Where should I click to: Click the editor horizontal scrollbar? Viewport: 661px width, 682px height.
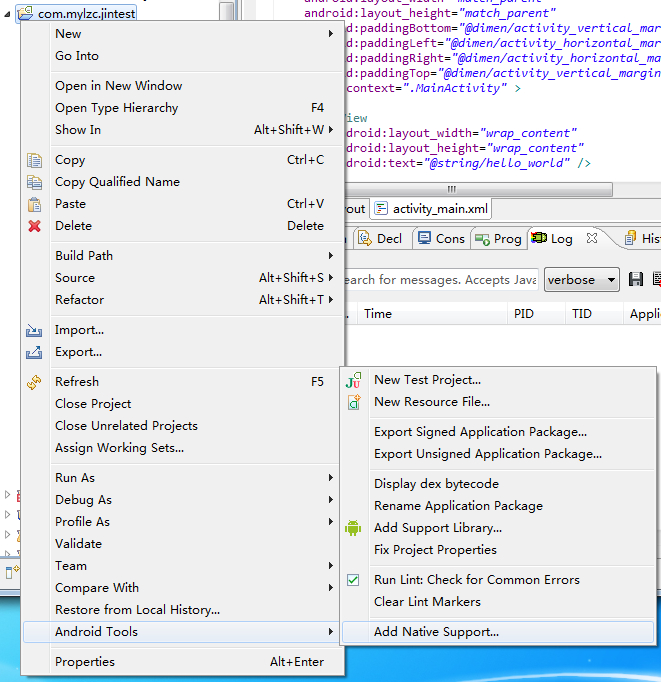478,190
